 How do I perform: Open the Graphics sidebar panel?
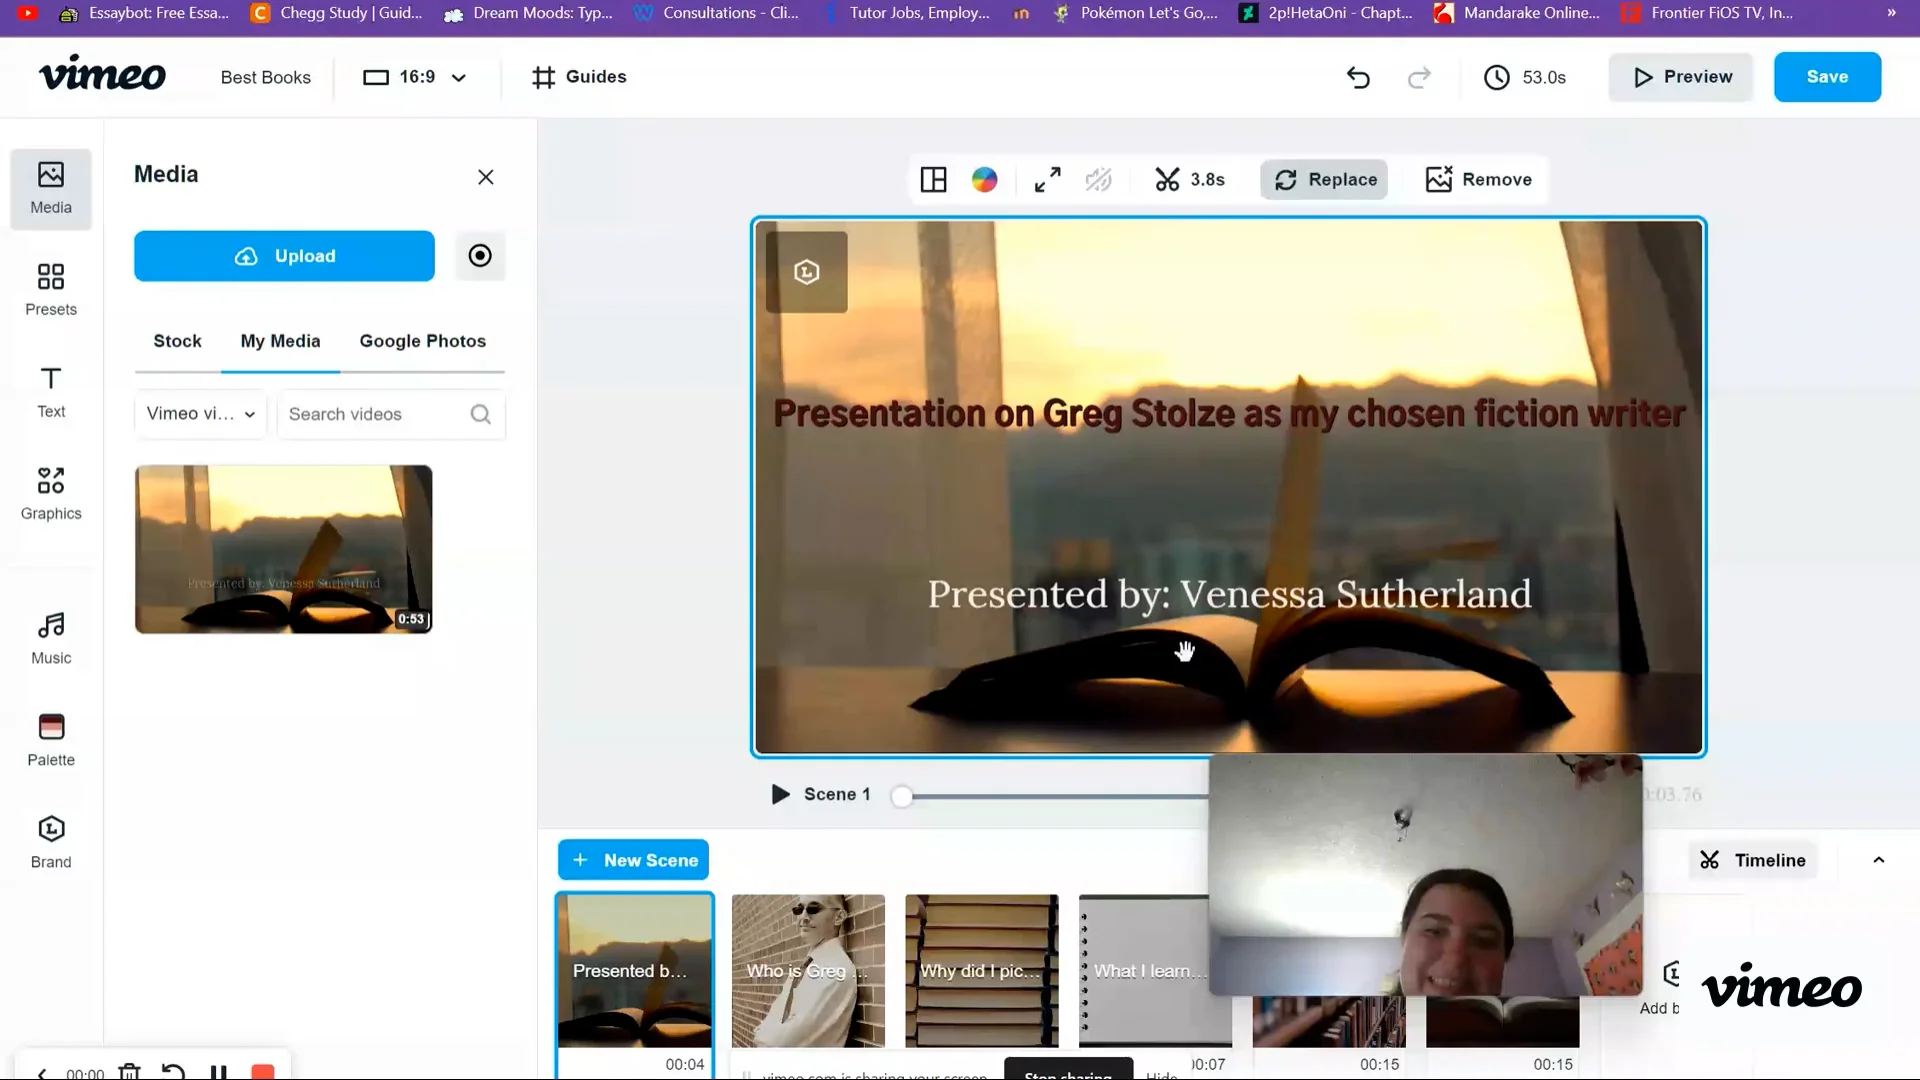point(51,494)
